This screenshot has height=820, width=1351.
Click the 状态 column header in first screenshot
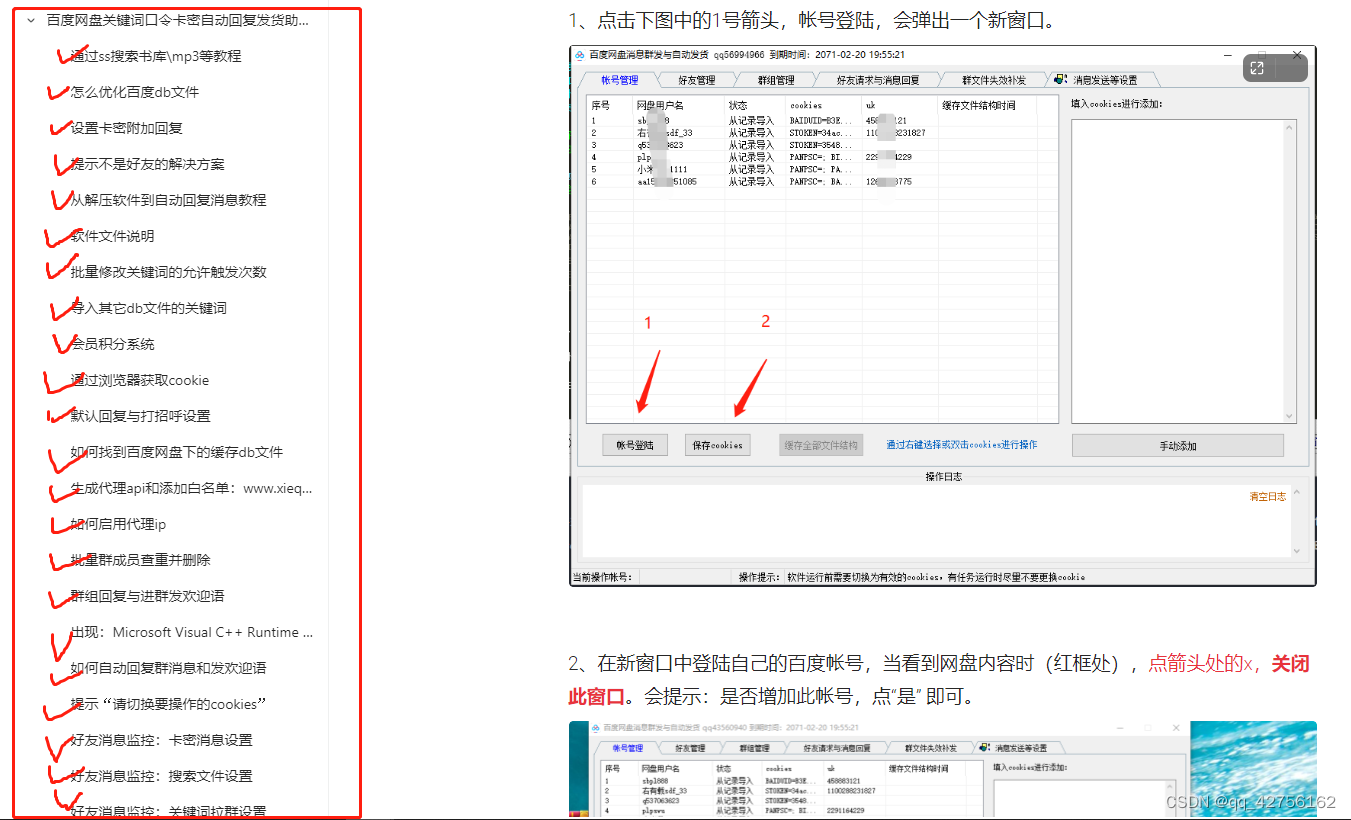[755, 105]
